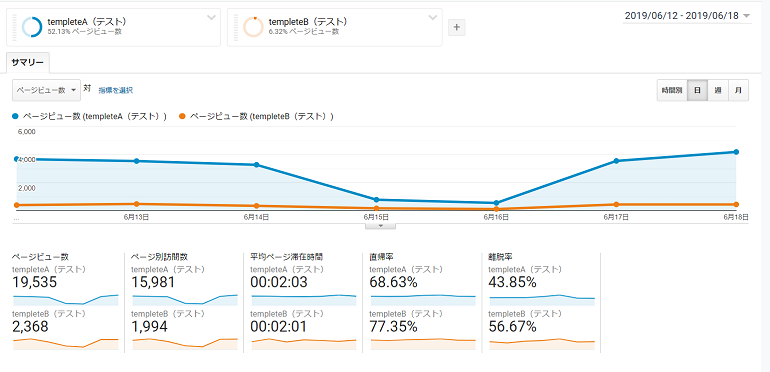Click the 指標を選択 link
The width and height of the screenshot is (770, 372).
pyautogui.click(x=115, y=90)
